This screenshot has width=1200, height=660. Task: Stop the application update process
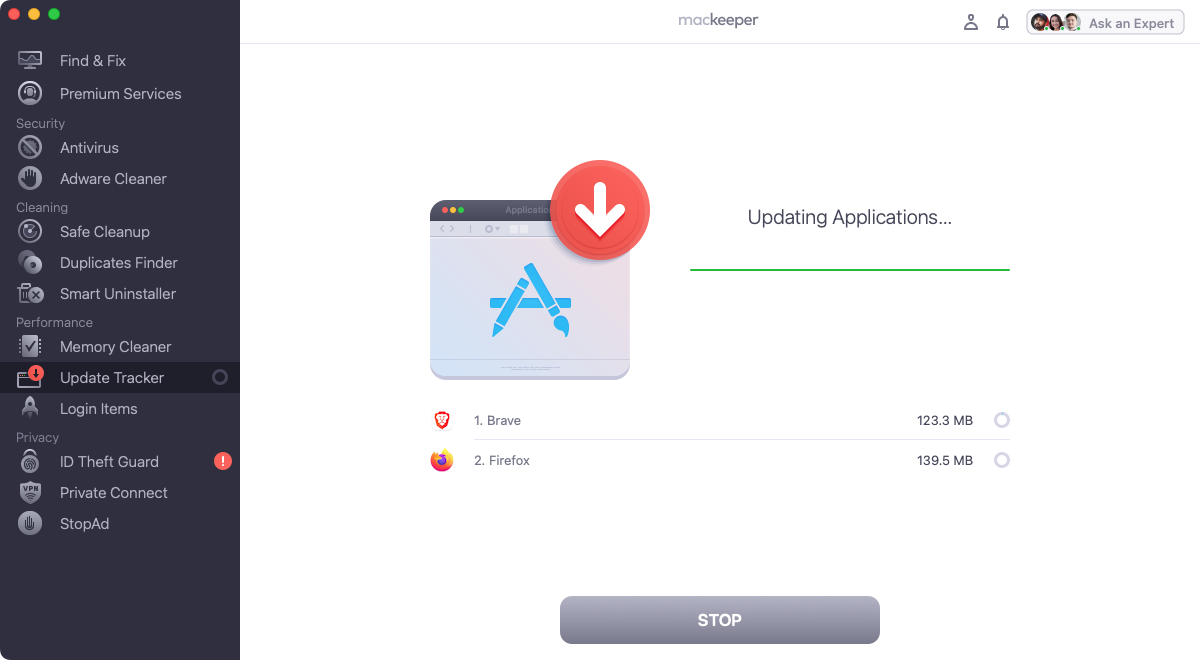pos(720,620)
